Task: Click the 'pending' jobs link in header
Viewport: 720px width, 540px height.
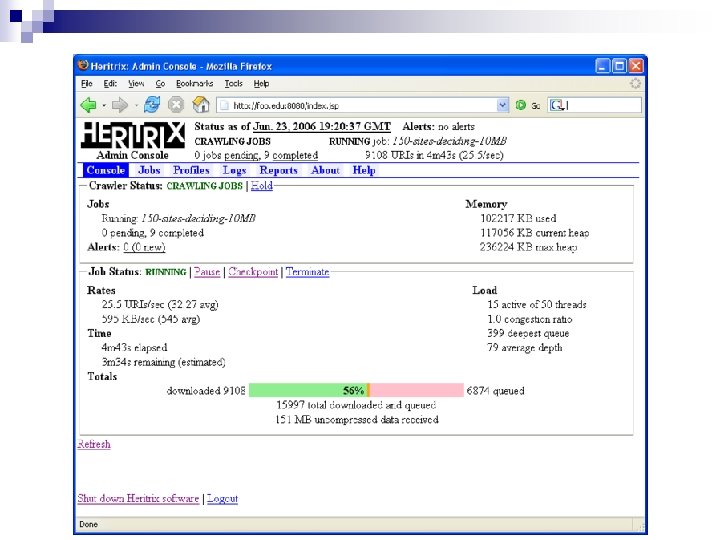Action: click(242, 155)
